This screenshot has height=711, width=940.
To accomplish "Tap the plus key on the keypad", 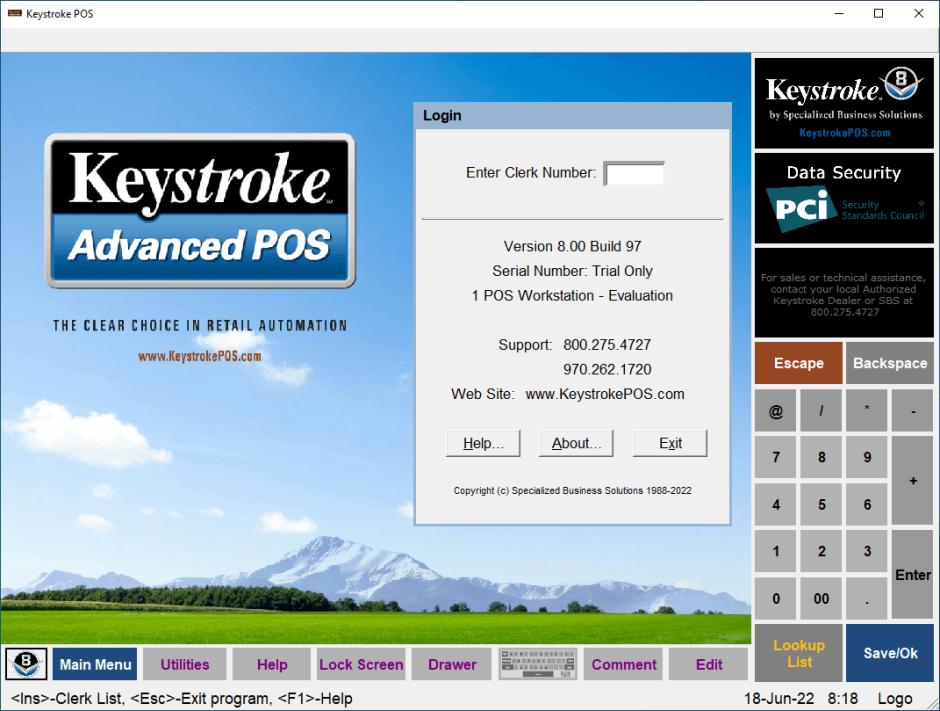I will point(912,481).
